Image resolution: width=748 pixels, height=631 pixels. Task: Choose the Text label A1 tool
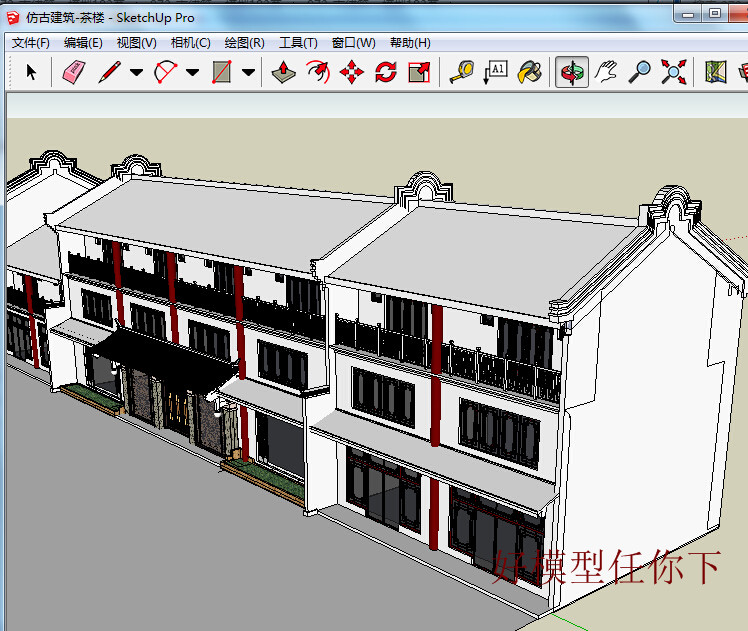(x=496, y=72)
